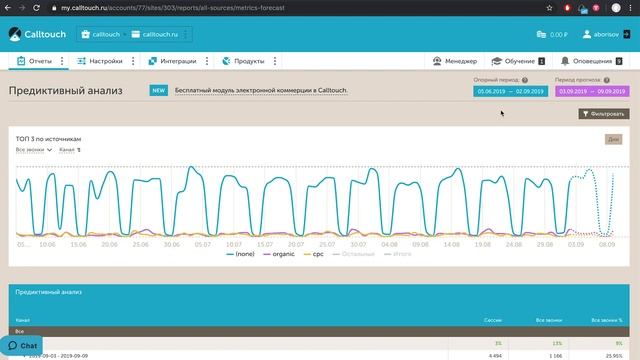Open help tooltip for Опорный период
Screen dimensions: 640x360
[525, 80]
